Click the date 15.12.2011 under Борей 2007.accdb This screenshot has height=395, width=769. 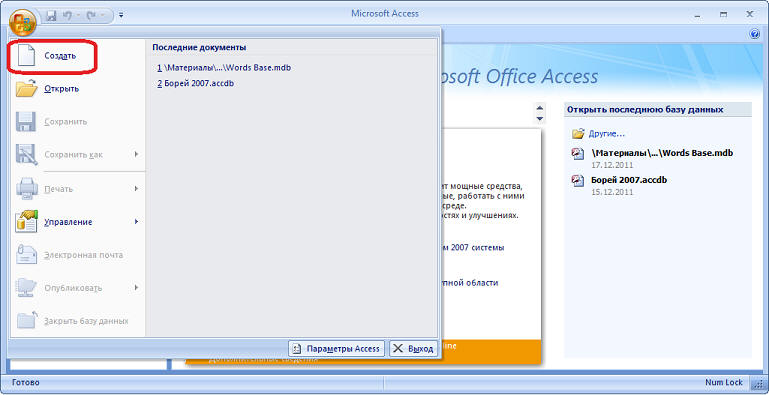[612, 192]
